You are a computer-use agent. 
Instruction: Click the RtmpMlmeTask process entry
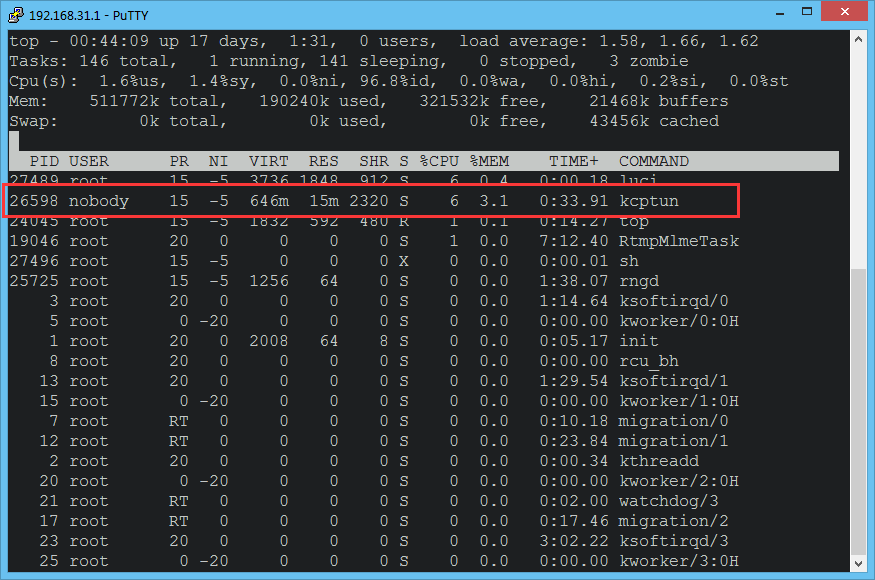pos(400,240)
